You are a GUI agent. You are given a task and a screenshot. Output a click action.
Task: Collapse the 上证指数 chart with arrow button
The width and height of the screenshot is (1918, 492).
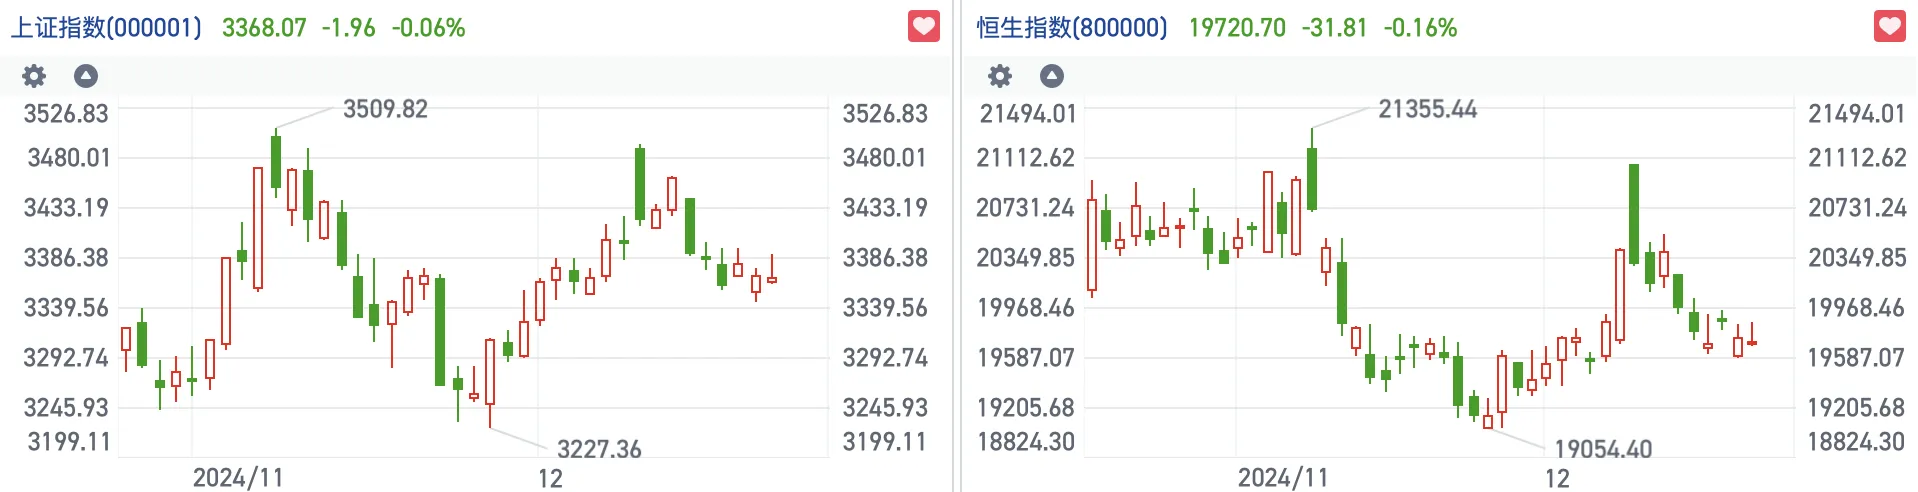86,76
